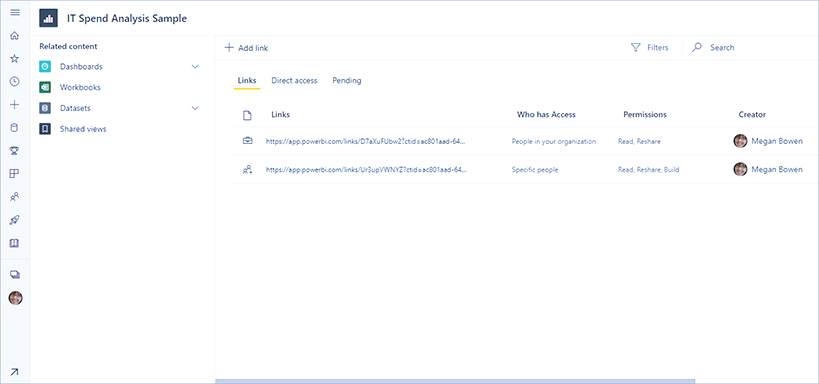
Task: Sort by Links column header
Action: click(280, 114)
